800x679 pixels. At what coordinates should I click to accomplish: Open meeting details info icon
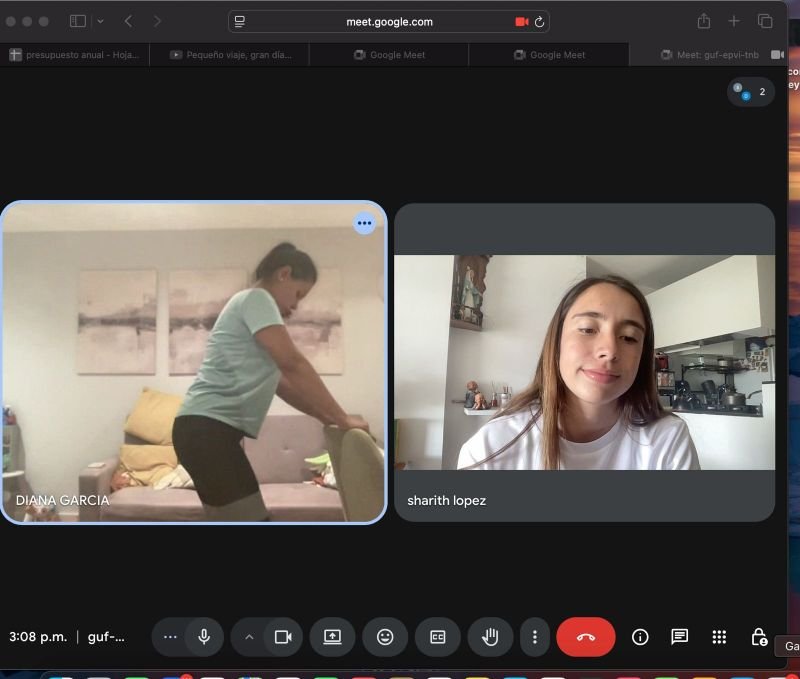click(x=640, y=637)
